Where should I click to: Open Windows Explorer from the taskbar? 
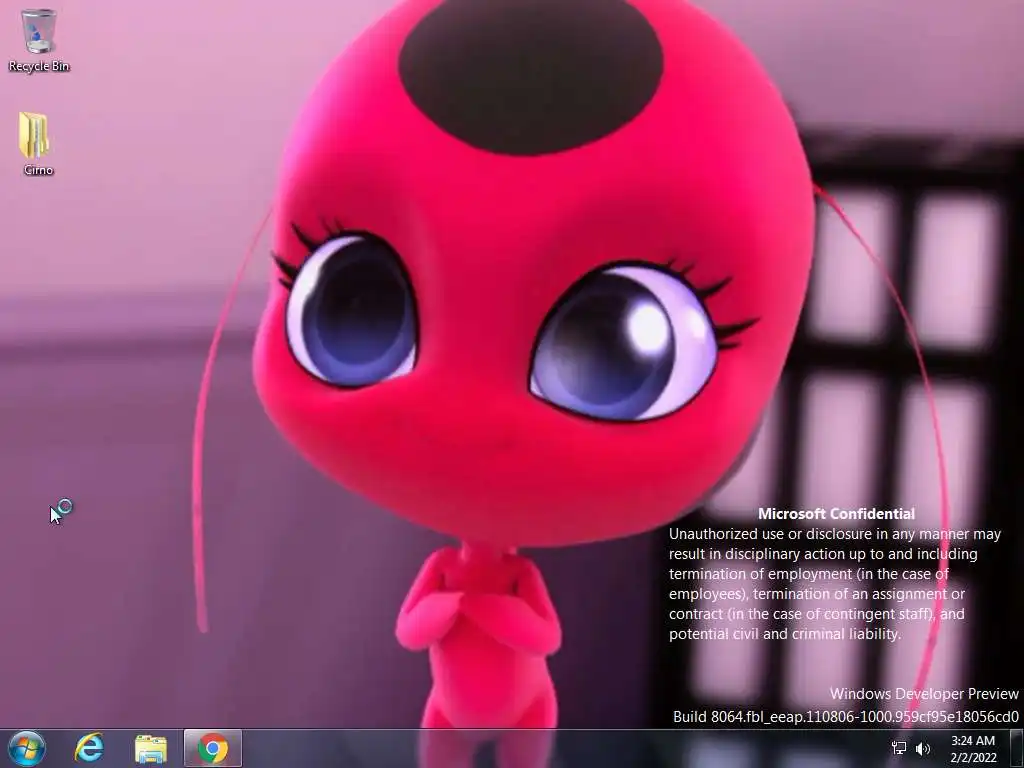[x=151, y=748]
